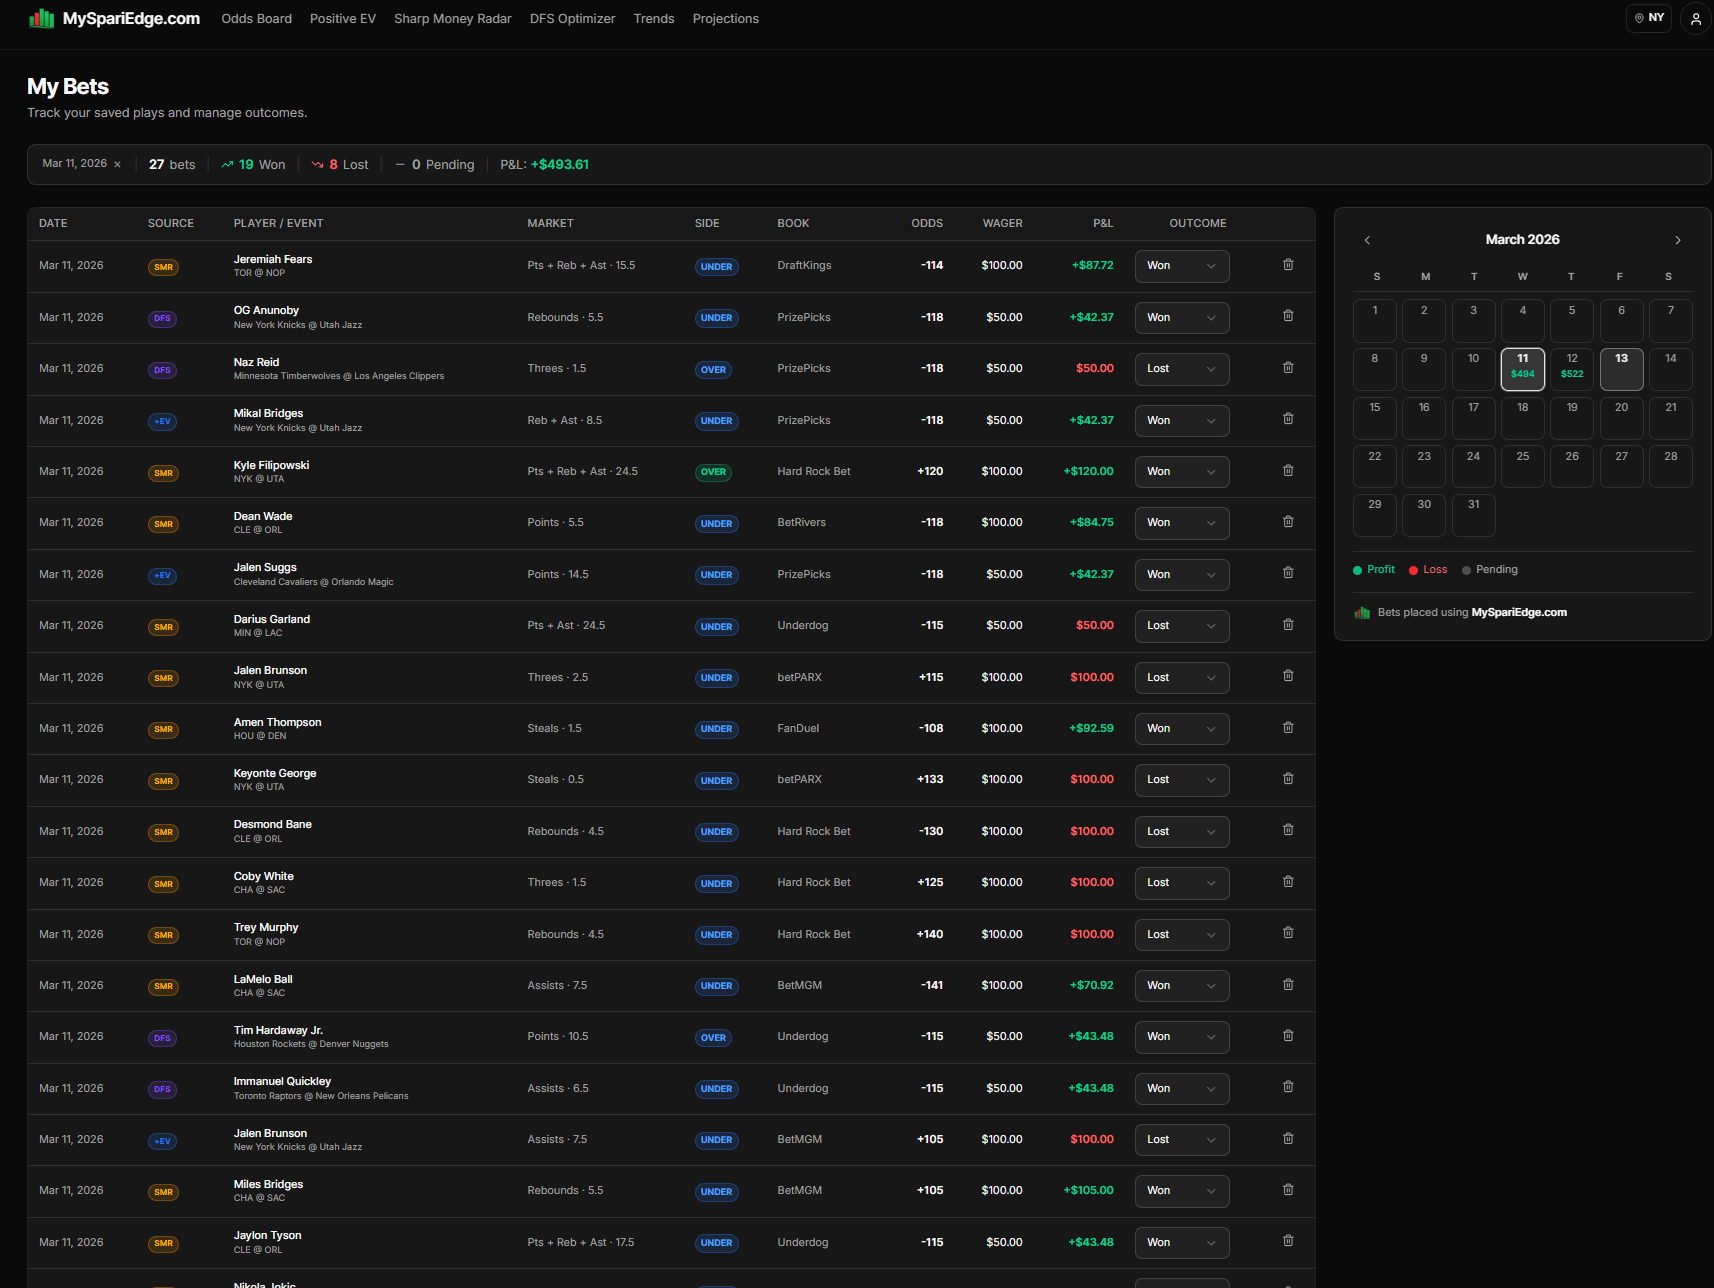Click the MySpariEdge.com logo
This screenshot has width=1714, height=1288.
[115, 19]
